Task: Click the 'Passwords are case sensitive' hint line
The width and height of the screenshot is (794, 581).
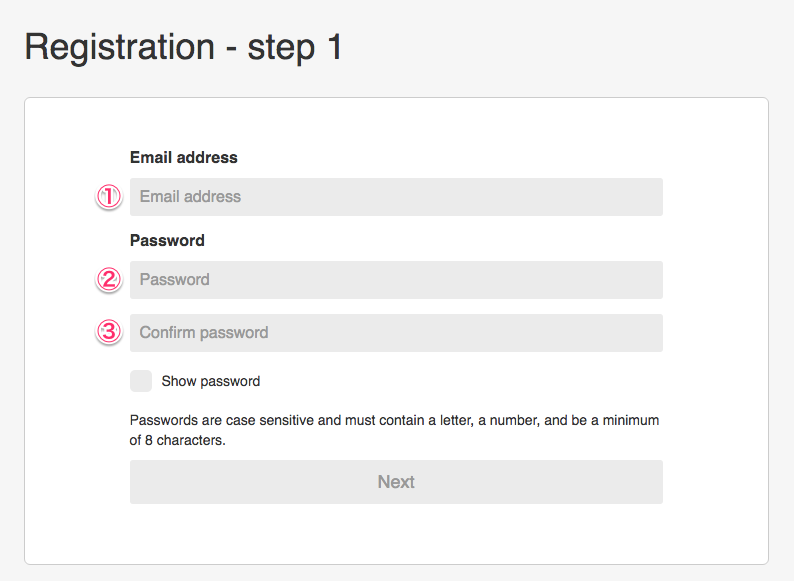Action: coord(394,420)
